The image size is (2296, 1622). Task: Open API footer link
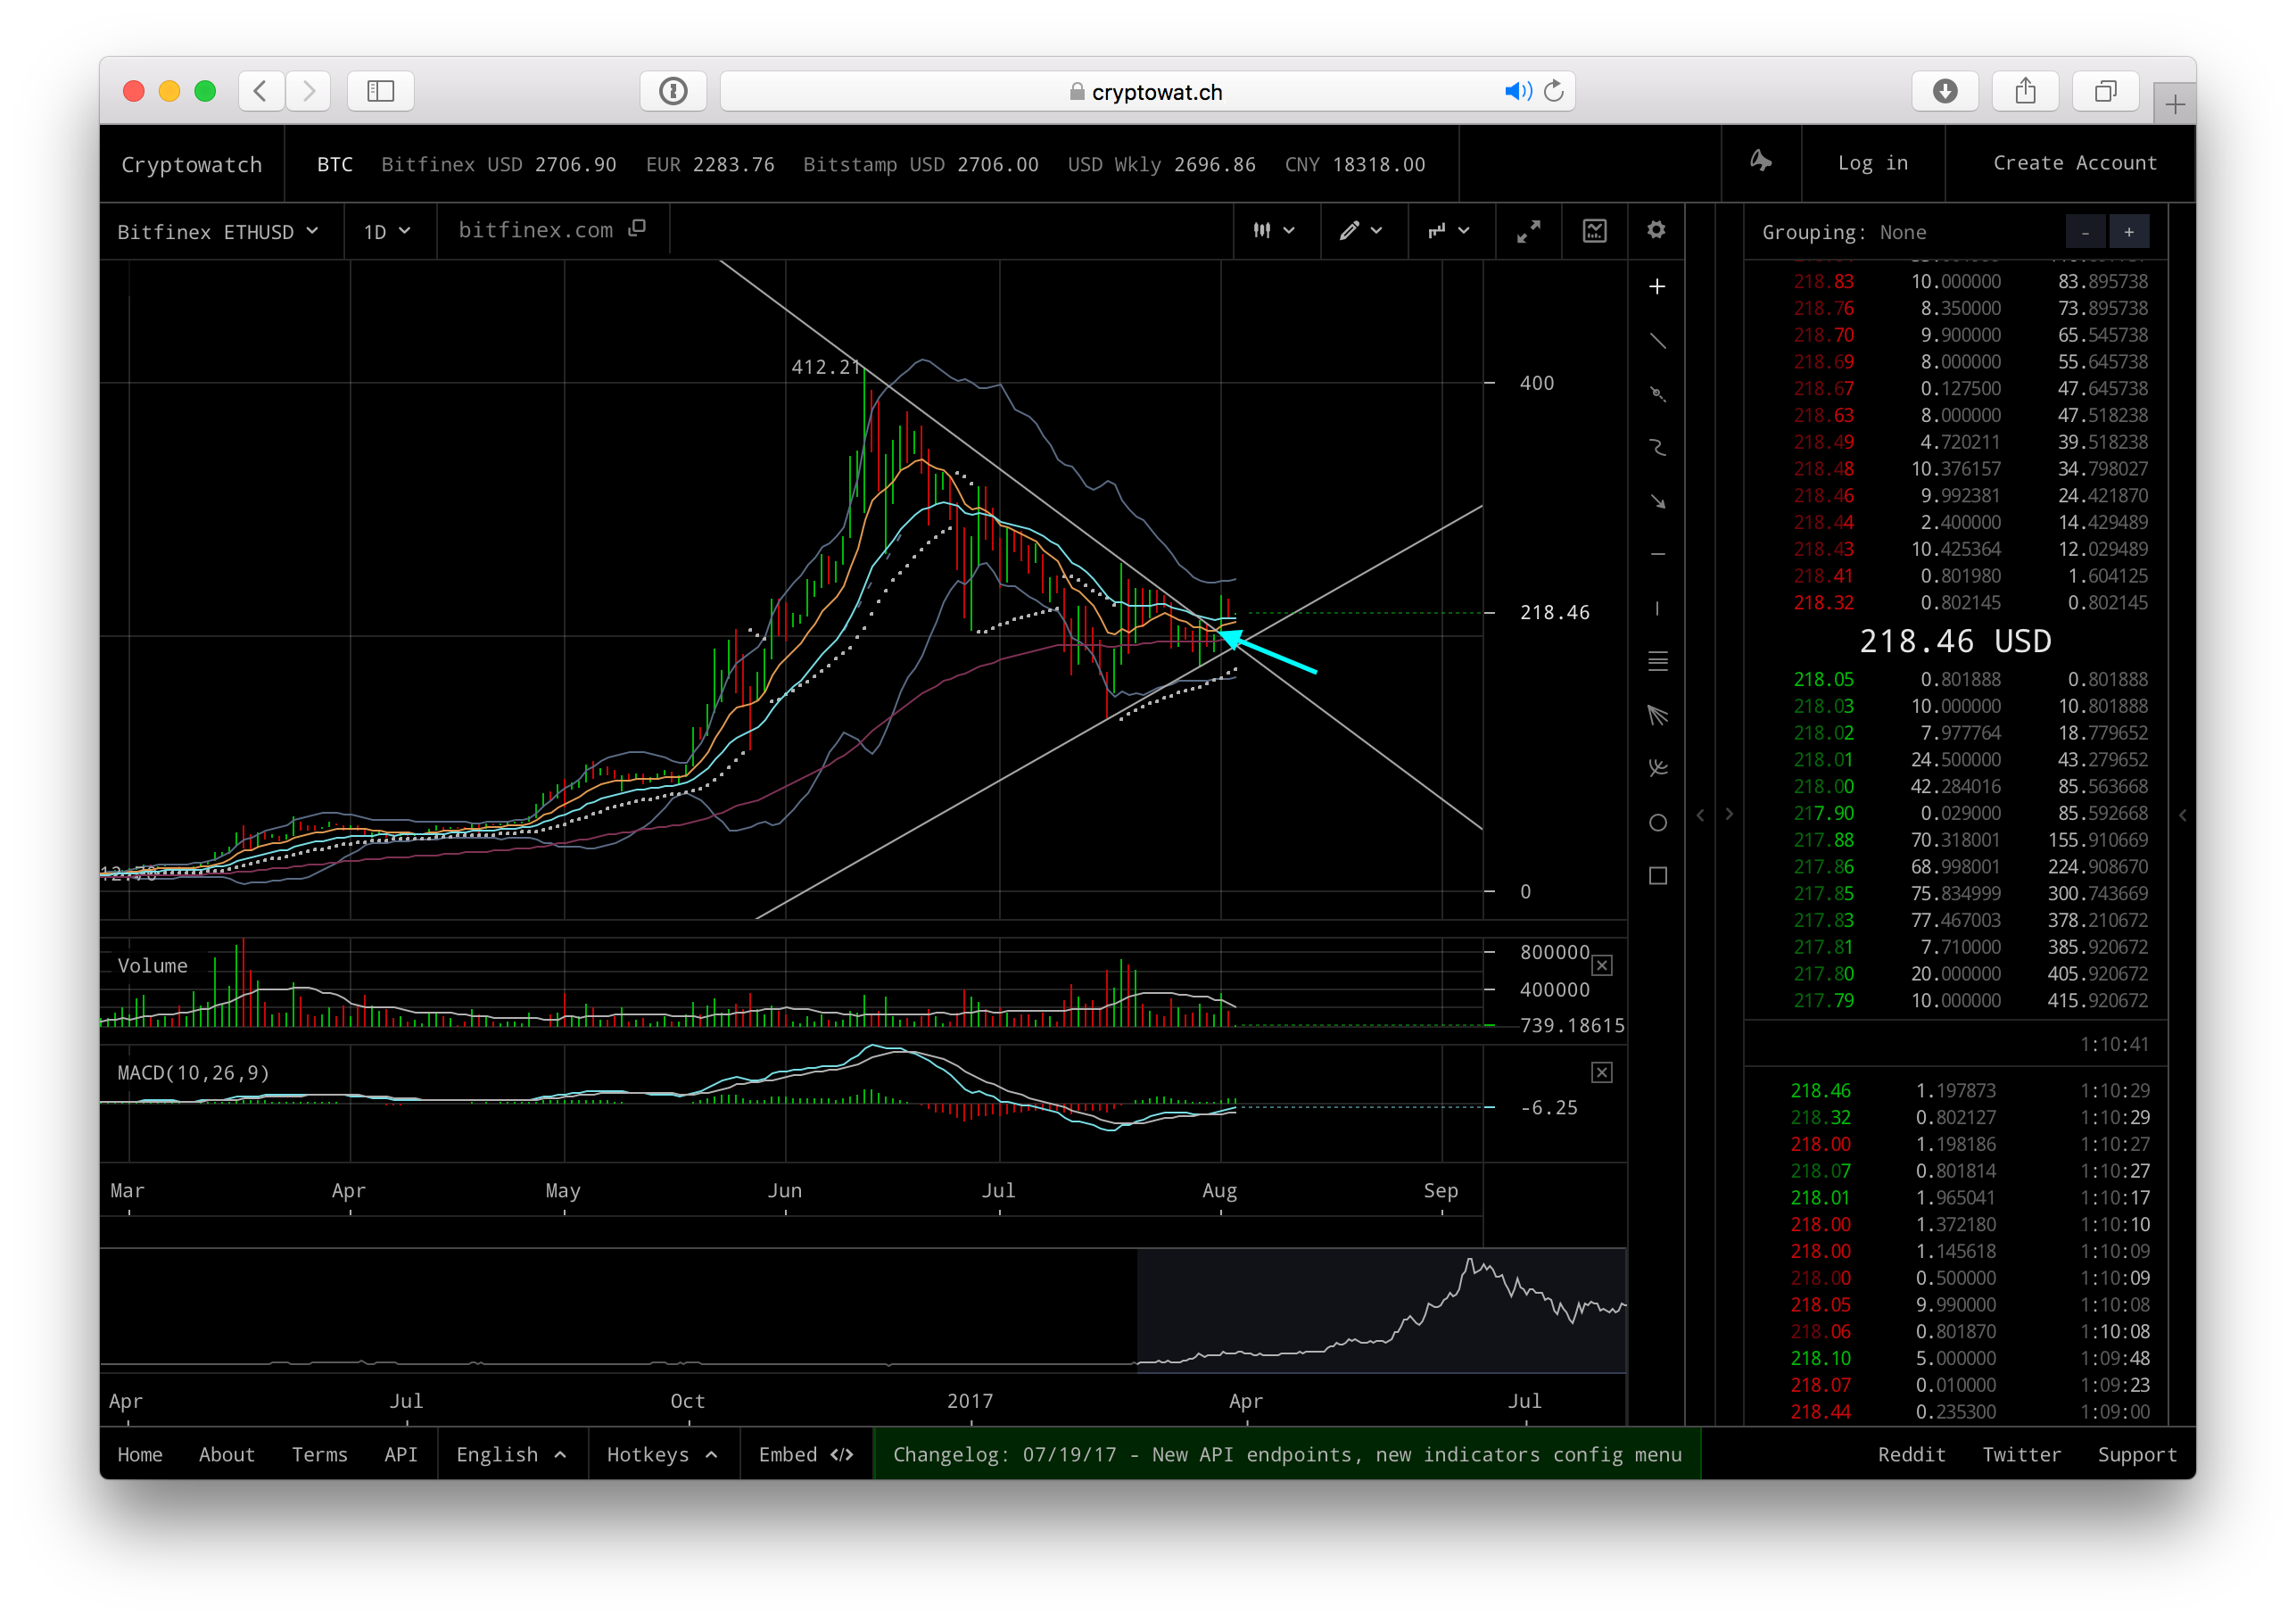click(400, 1454)
